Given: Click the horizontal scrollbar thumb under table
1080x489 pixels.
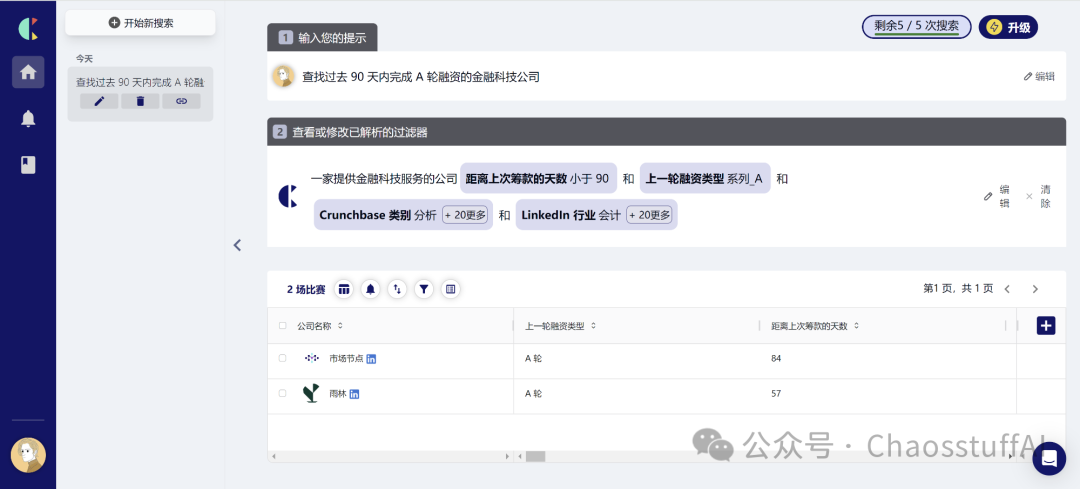Looking at the screenshot, I should point(536,456).
